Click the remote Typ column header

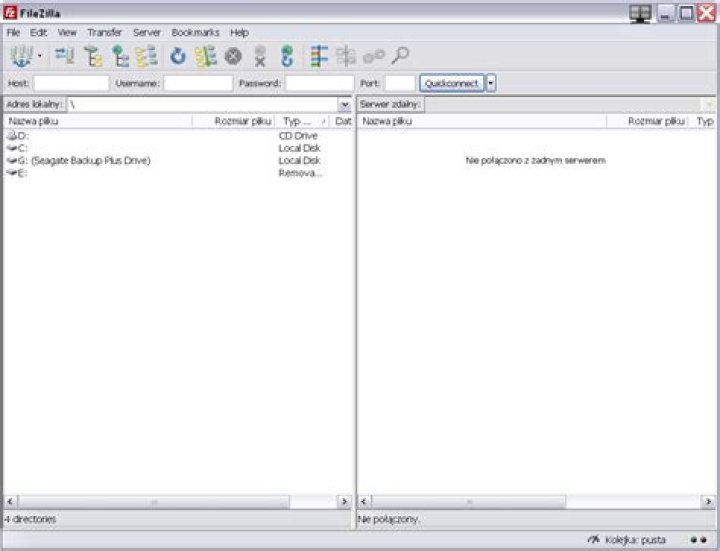703,121
